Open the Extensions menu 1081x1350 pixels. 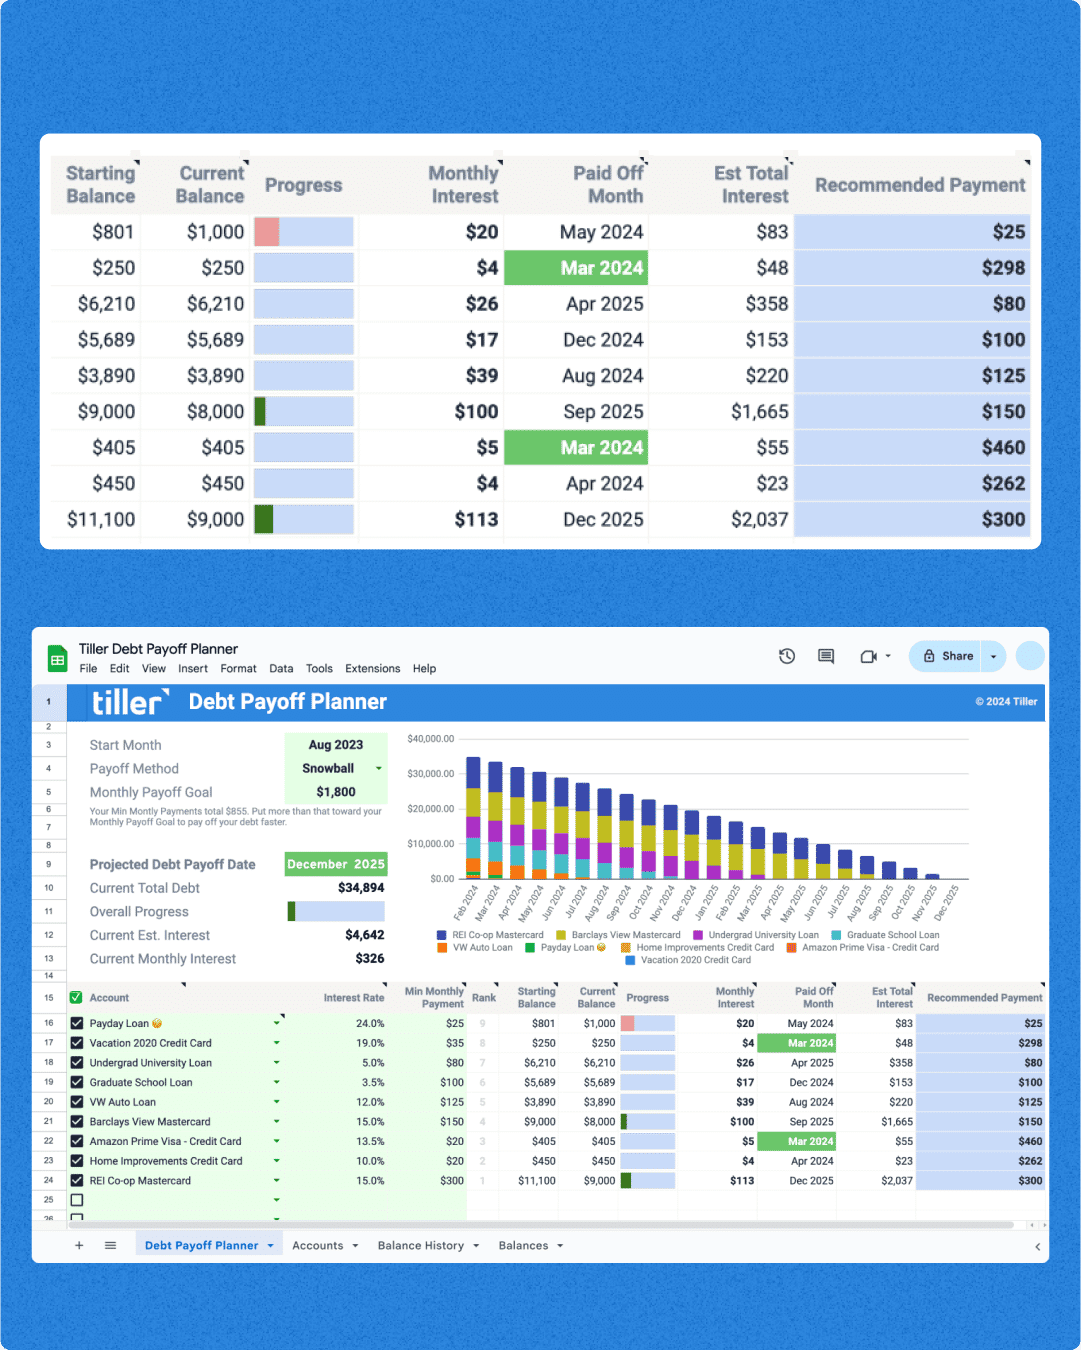tap(372, 668)
